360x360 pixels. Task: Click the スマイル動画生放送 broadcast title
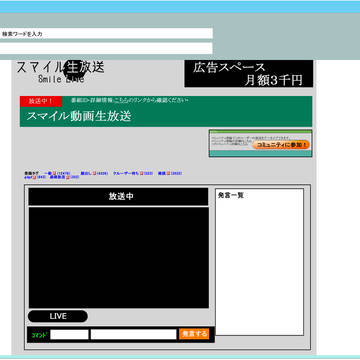point(79,116)
